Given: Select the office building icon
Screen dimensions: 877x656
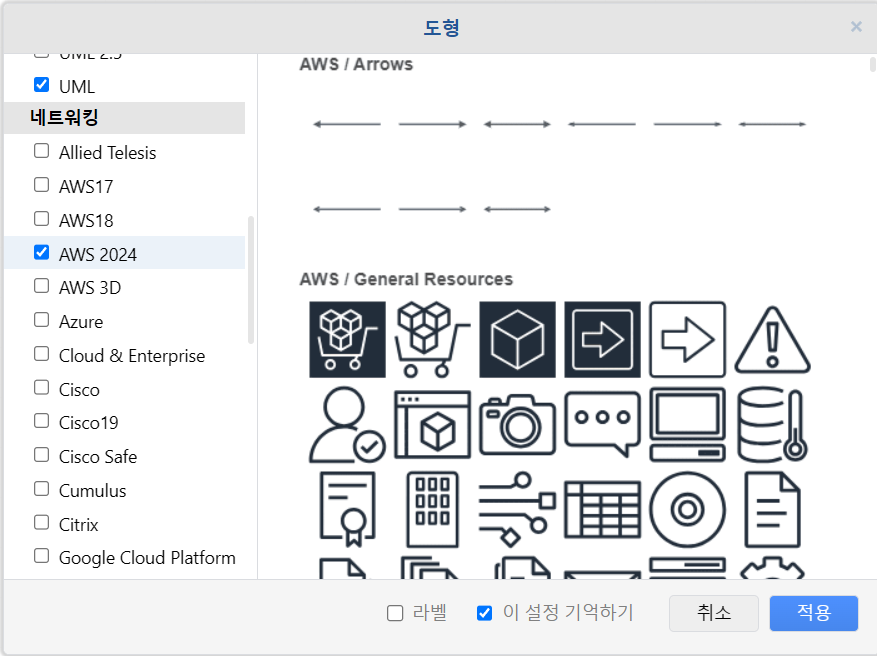Looking at the screenshot, I should 432,509.
